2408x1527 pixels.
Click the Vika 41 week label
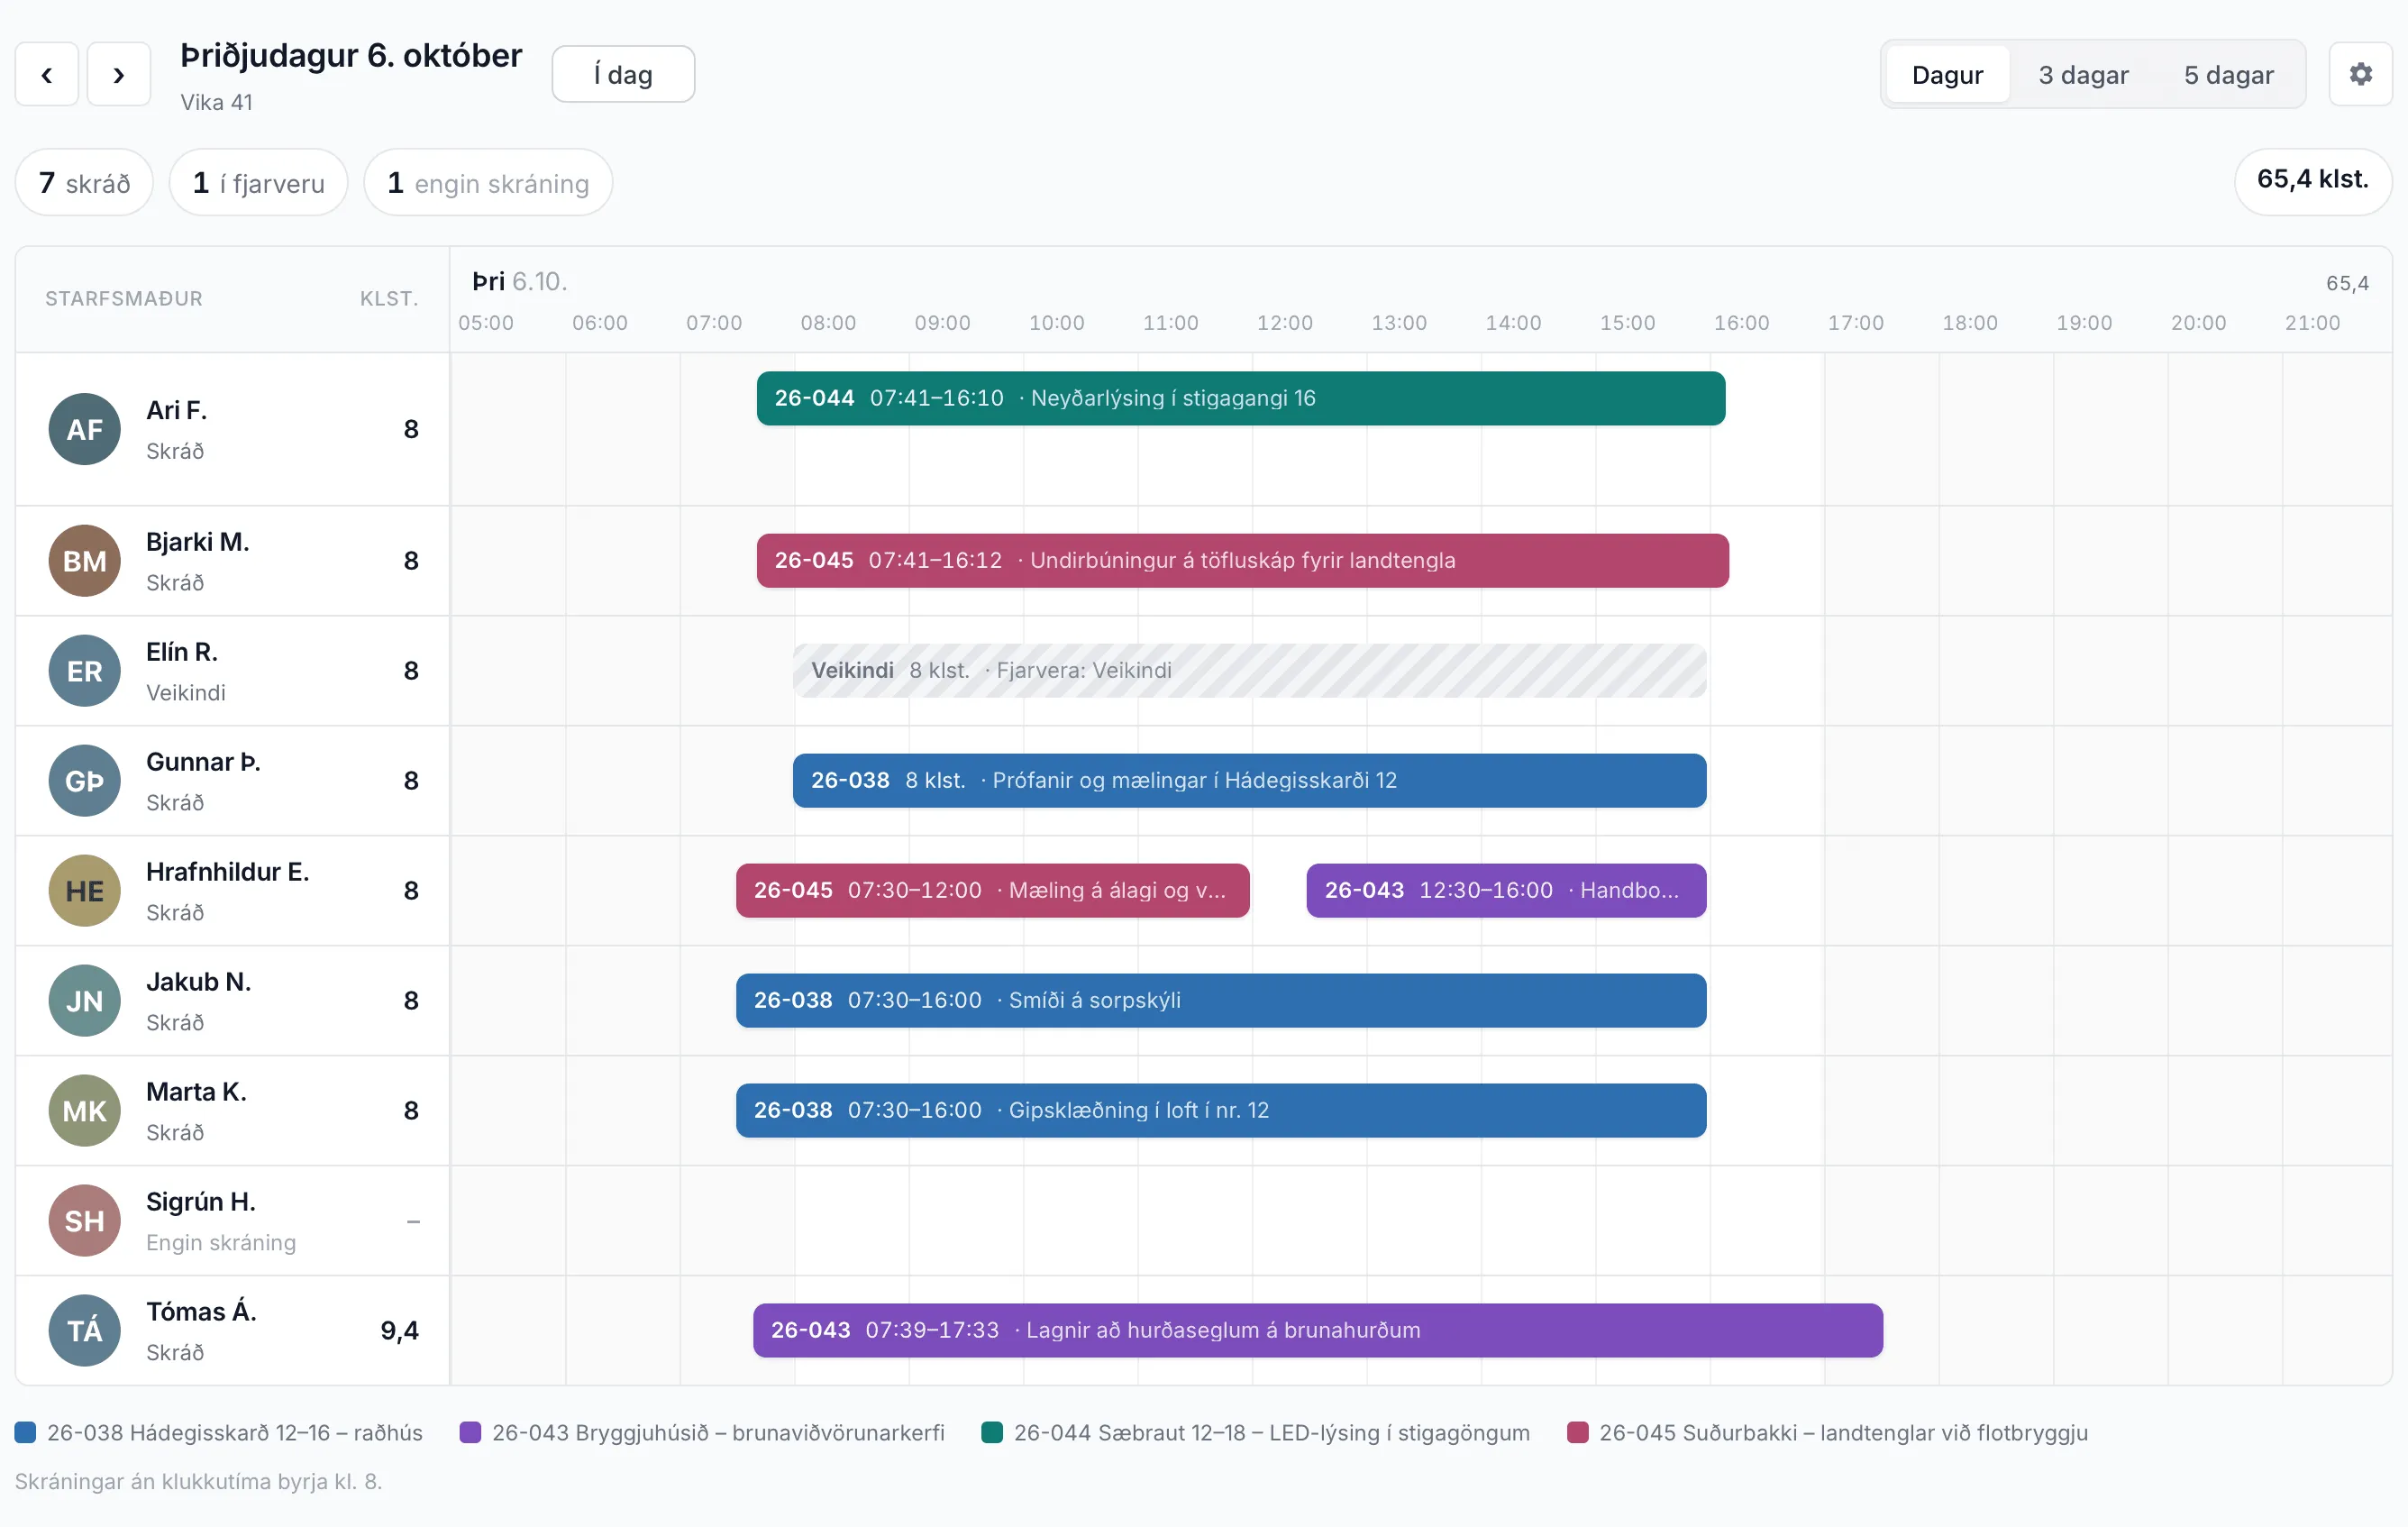point(216,103)
